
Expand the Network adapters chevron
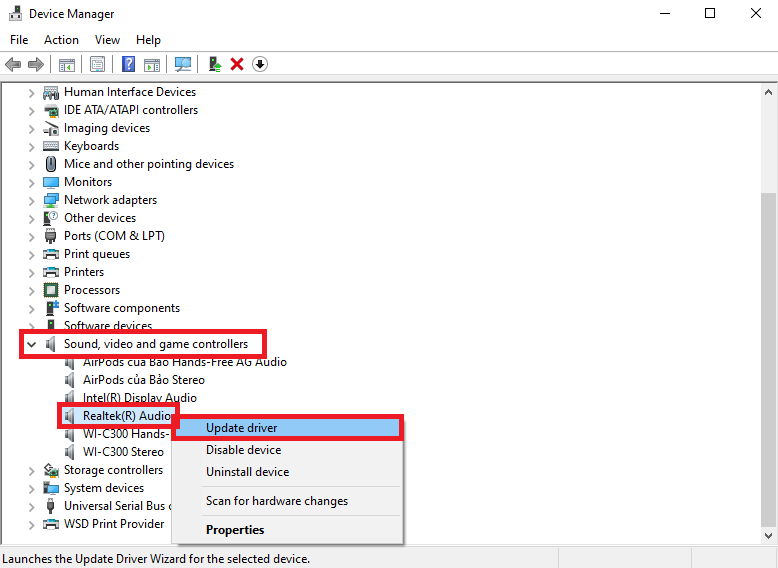[x=31, y=200]
